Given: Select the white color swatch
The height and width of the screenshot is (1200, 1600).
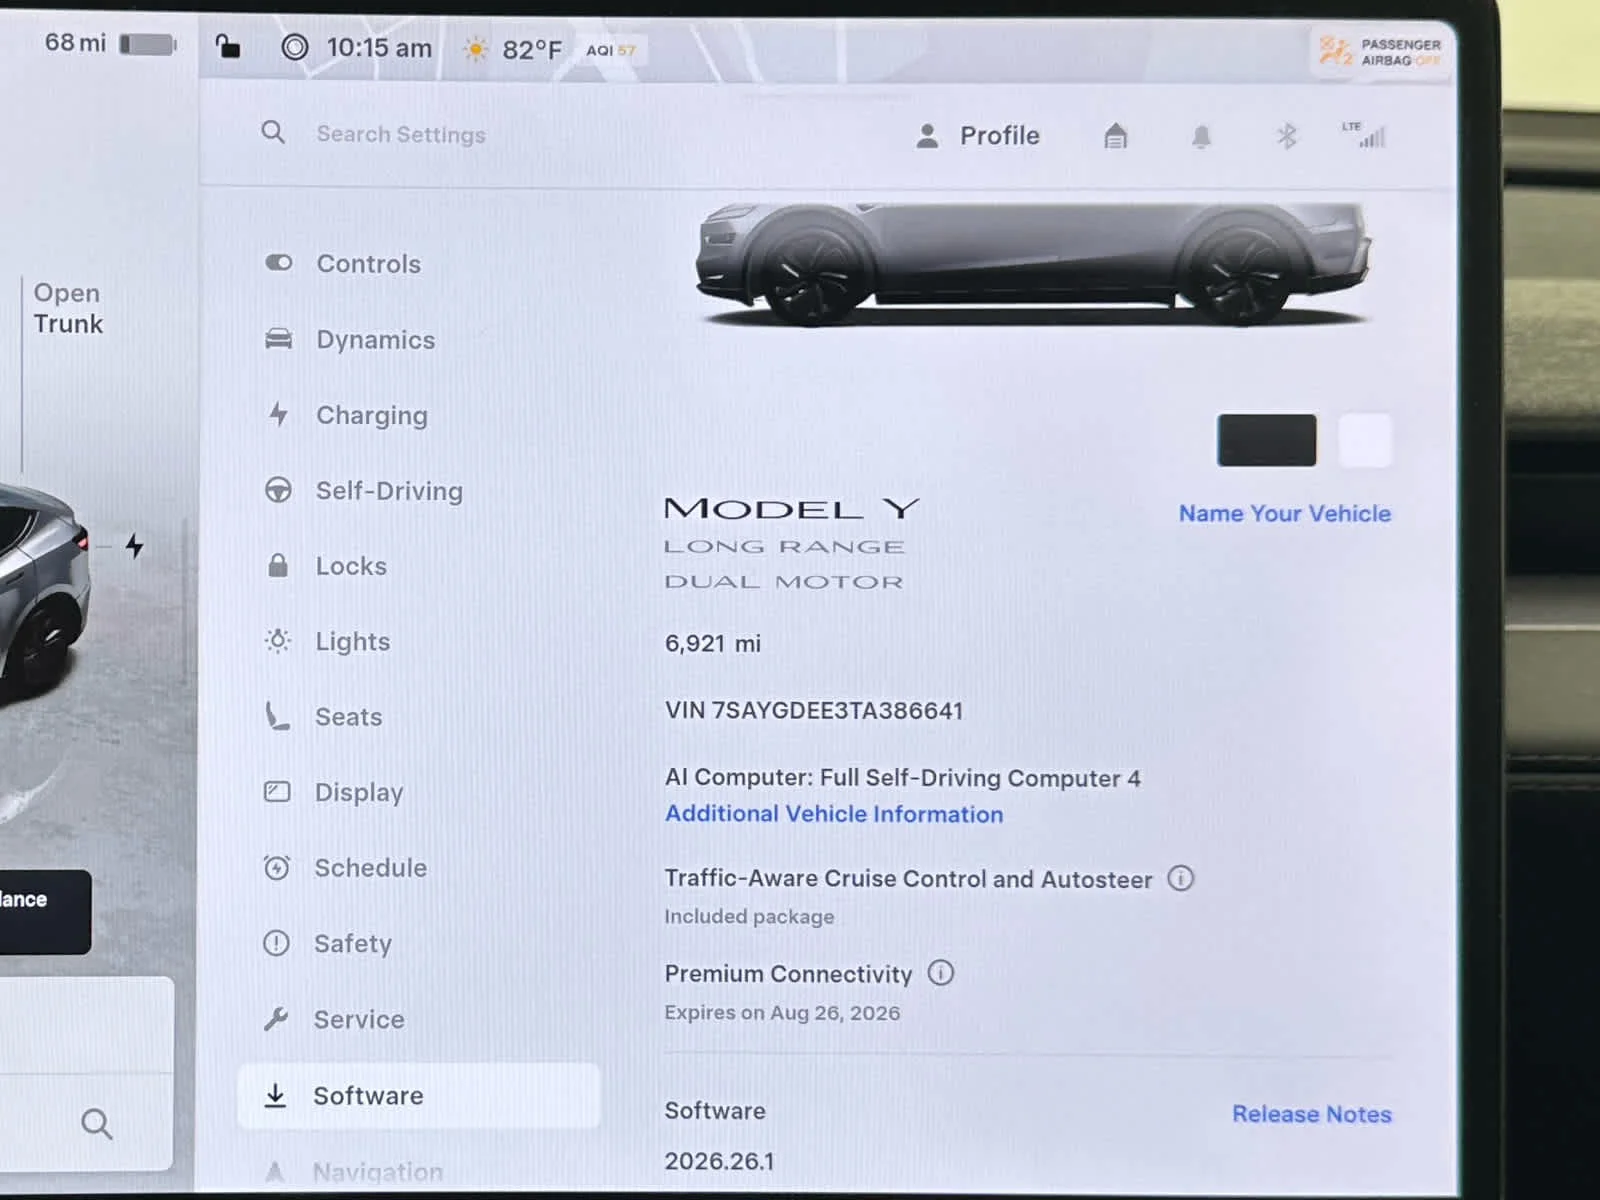Looking at the screenshot, I should 1365,440.
